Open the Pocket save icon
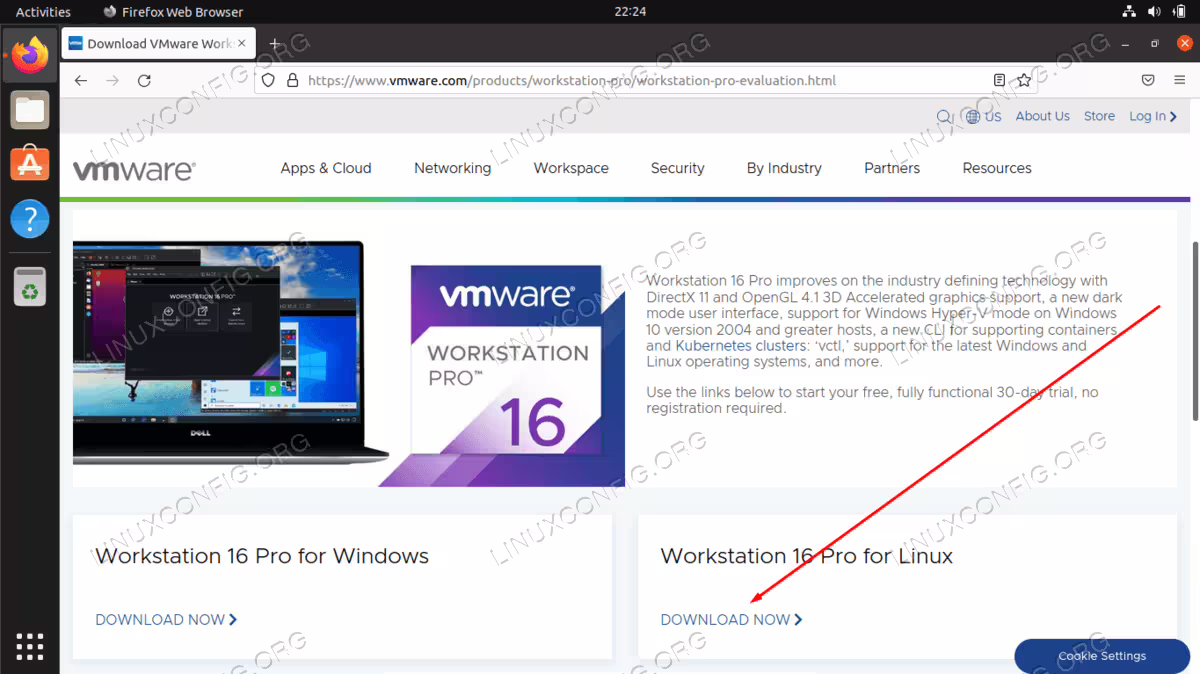Screen dimensions: 1200x674 coord(1149,81)
